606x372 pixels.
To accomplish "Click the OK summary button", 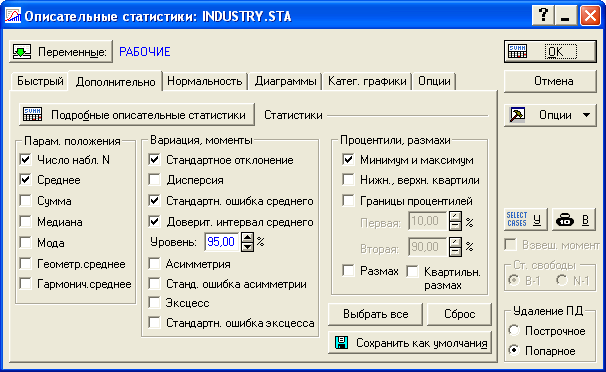I will coord(550,51).
